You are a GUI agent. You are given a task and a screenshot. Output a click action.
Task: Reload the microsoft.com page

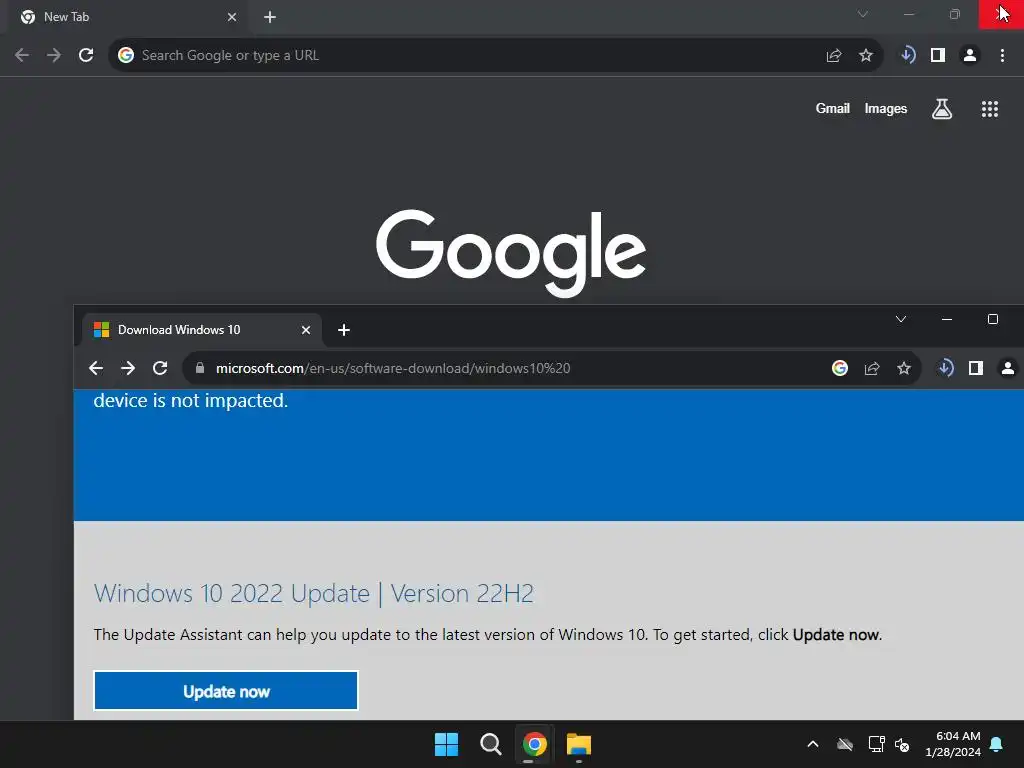click(160, 368)
